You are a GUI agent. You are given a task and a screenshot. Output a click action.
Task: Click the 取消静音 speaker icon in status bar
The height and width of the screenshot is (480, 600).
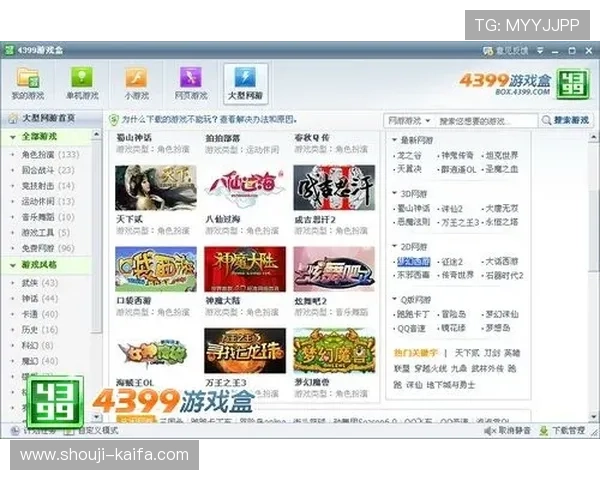(x=489, y=431)
